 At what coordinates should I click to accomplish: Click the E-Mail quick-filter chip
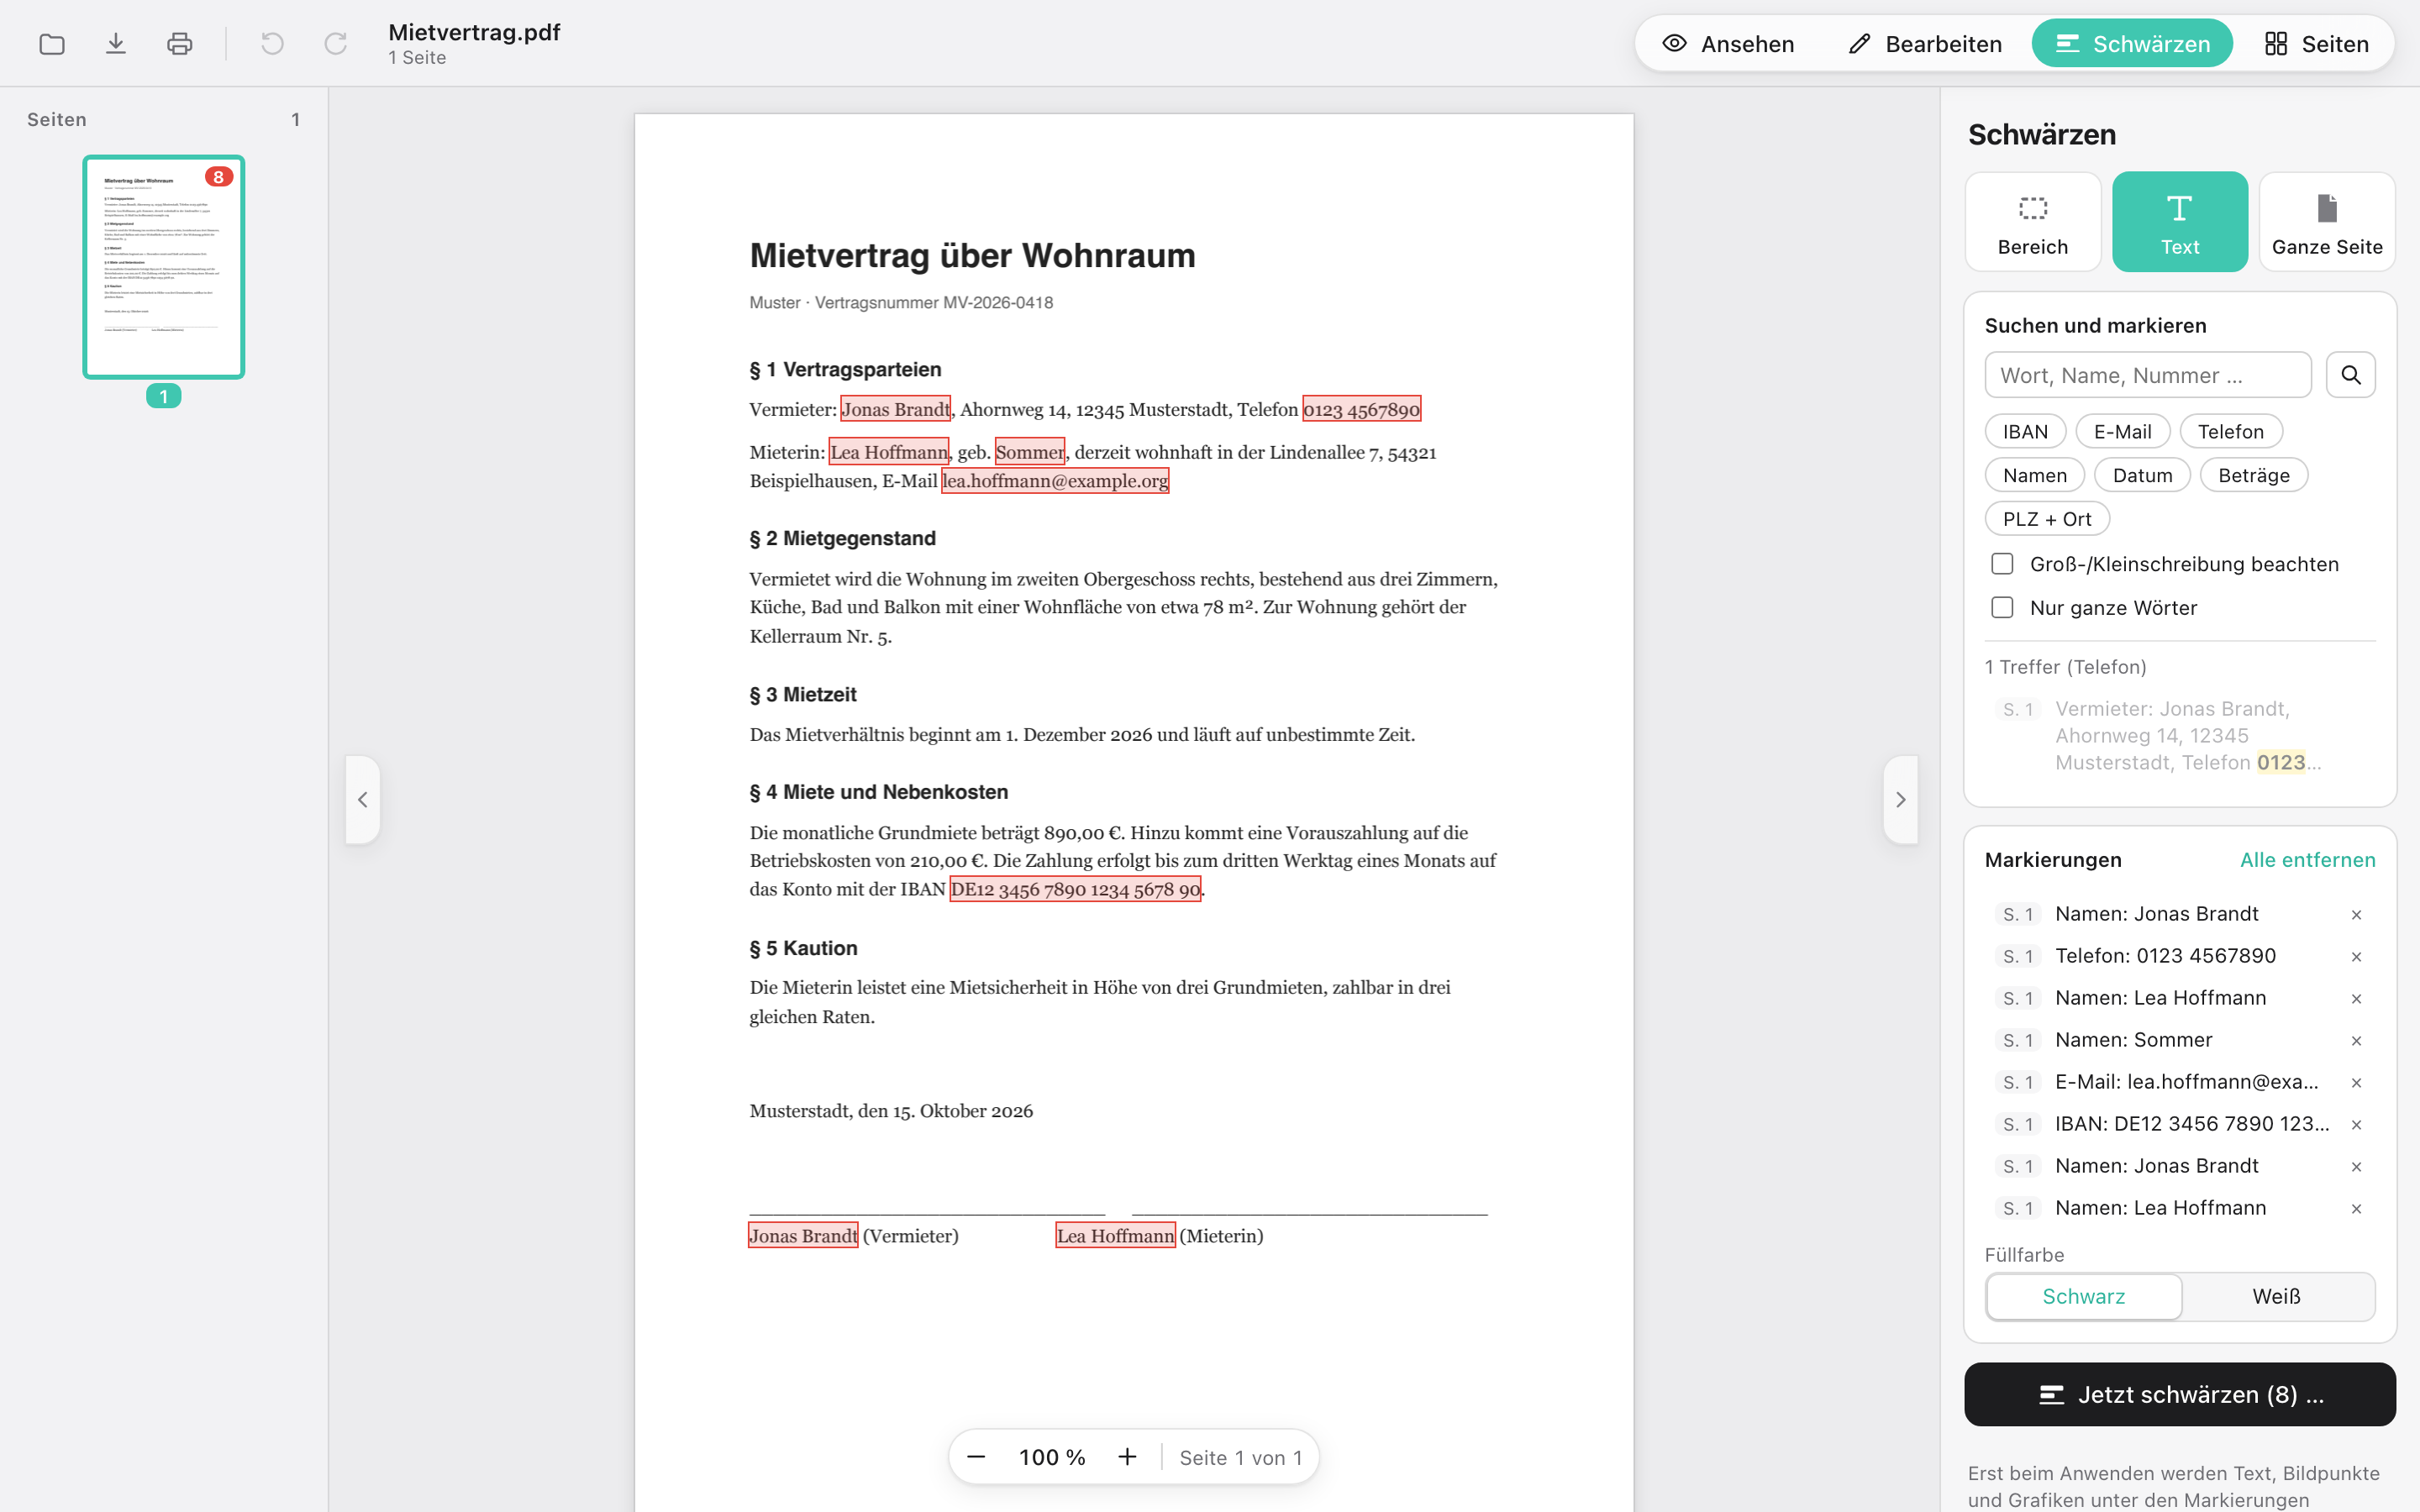pos(2122,432)
